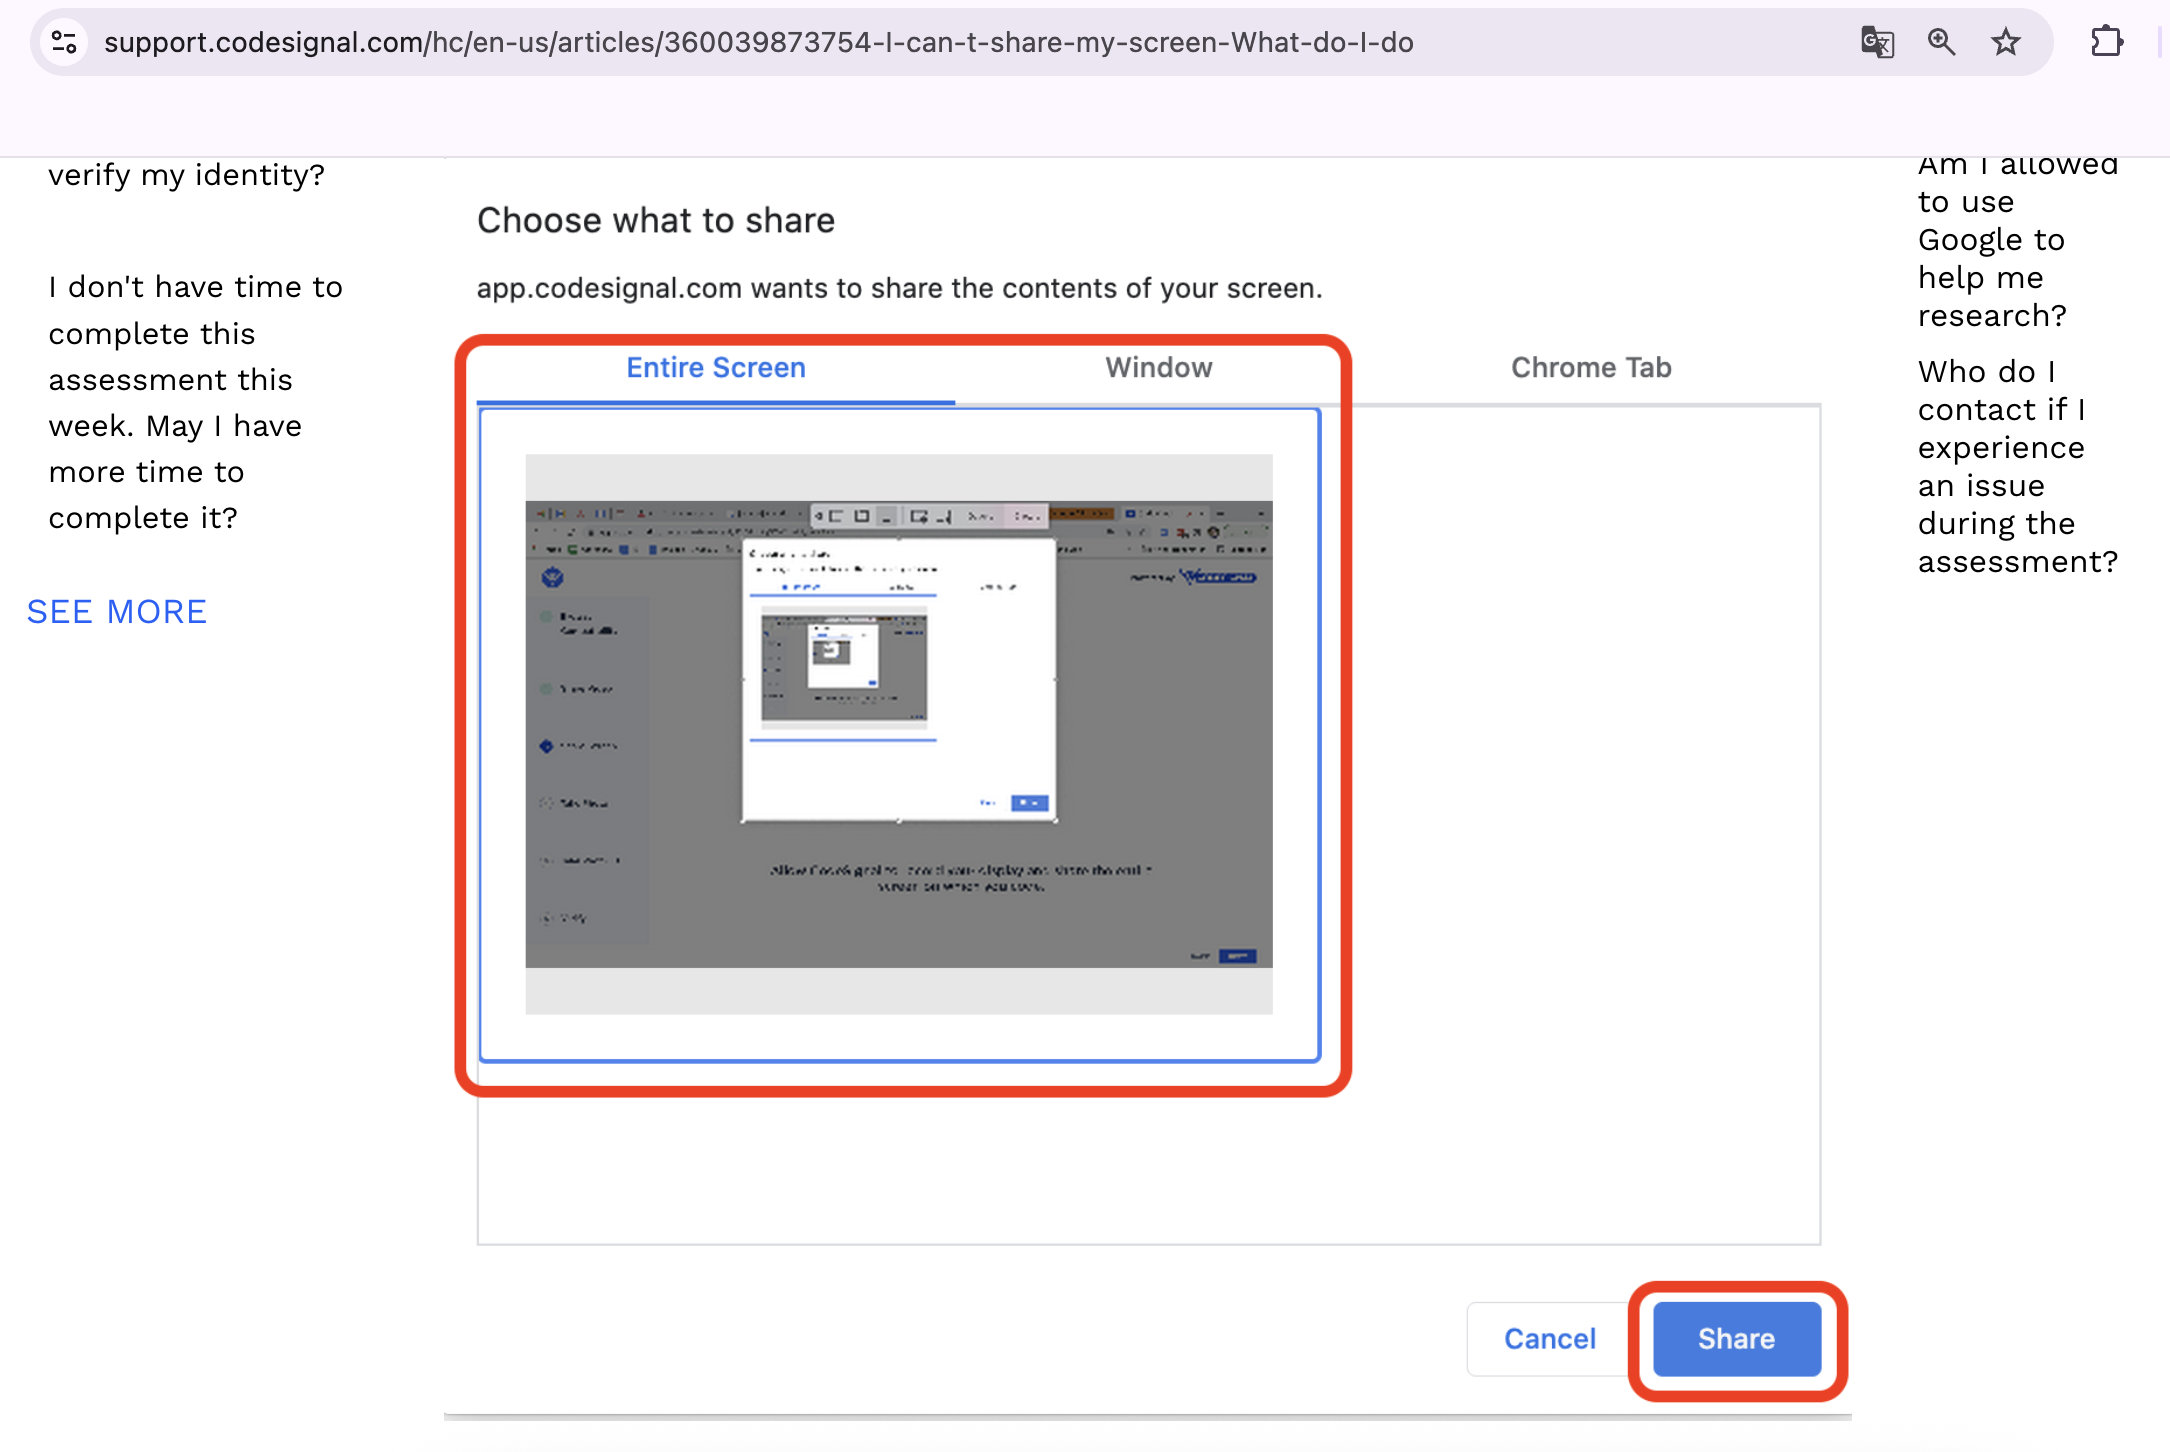
Task: Click the 'Choose what to share' heading
Action: coord(655,220)
